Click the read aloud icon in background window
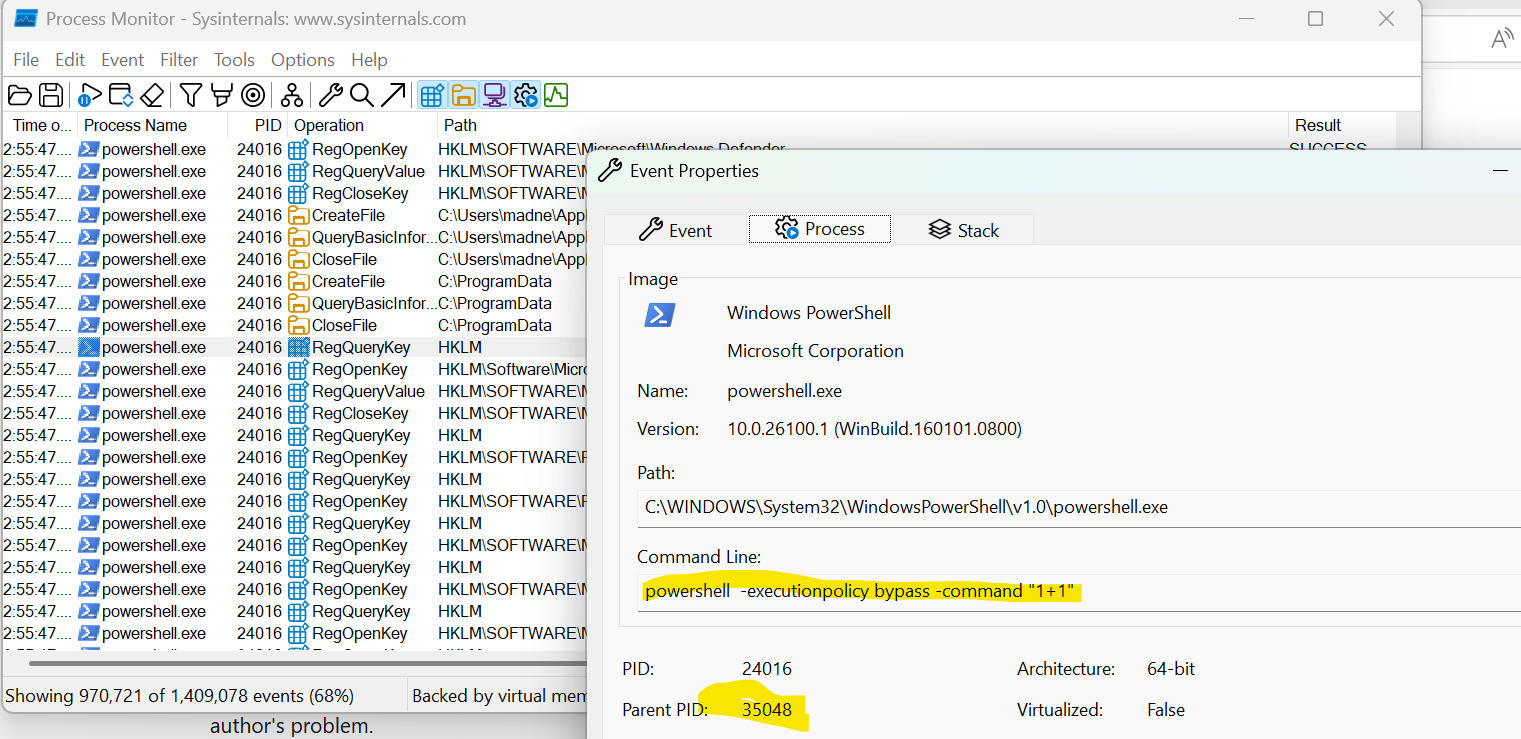1521x739 pixels. click(x=1501, y=39)
